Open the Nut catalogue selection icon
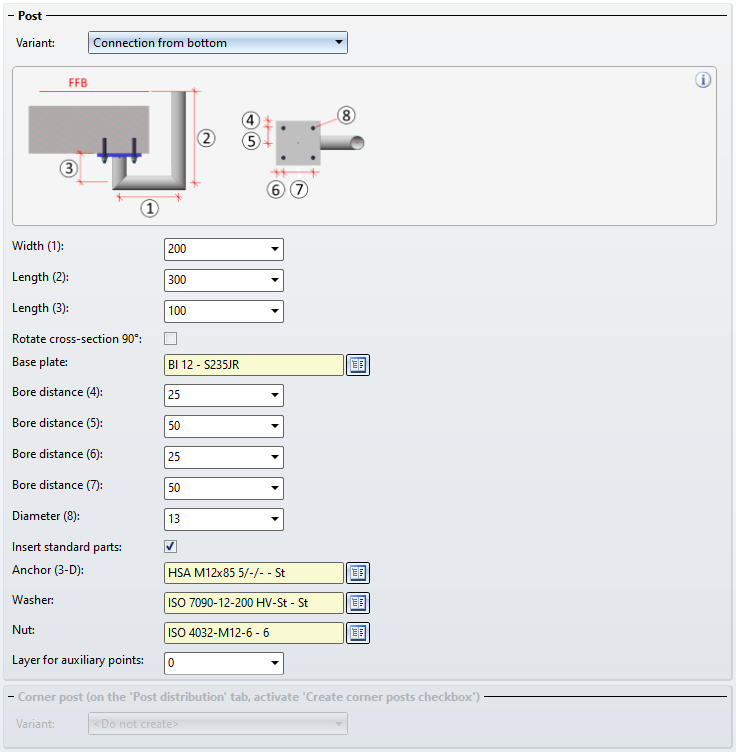This screenshot has height=752, width=736. (358, 633)
